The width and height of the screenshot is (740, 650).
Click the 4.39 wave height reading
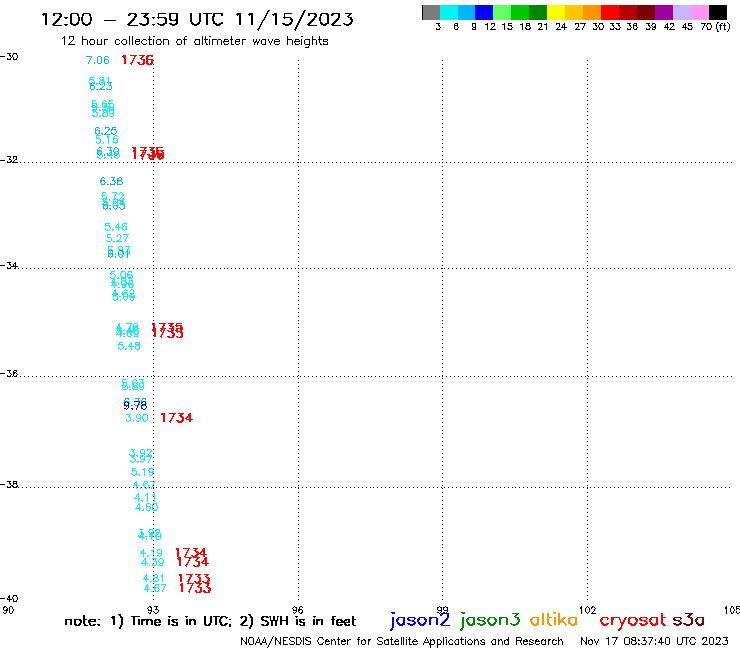[x=153, y=562]
